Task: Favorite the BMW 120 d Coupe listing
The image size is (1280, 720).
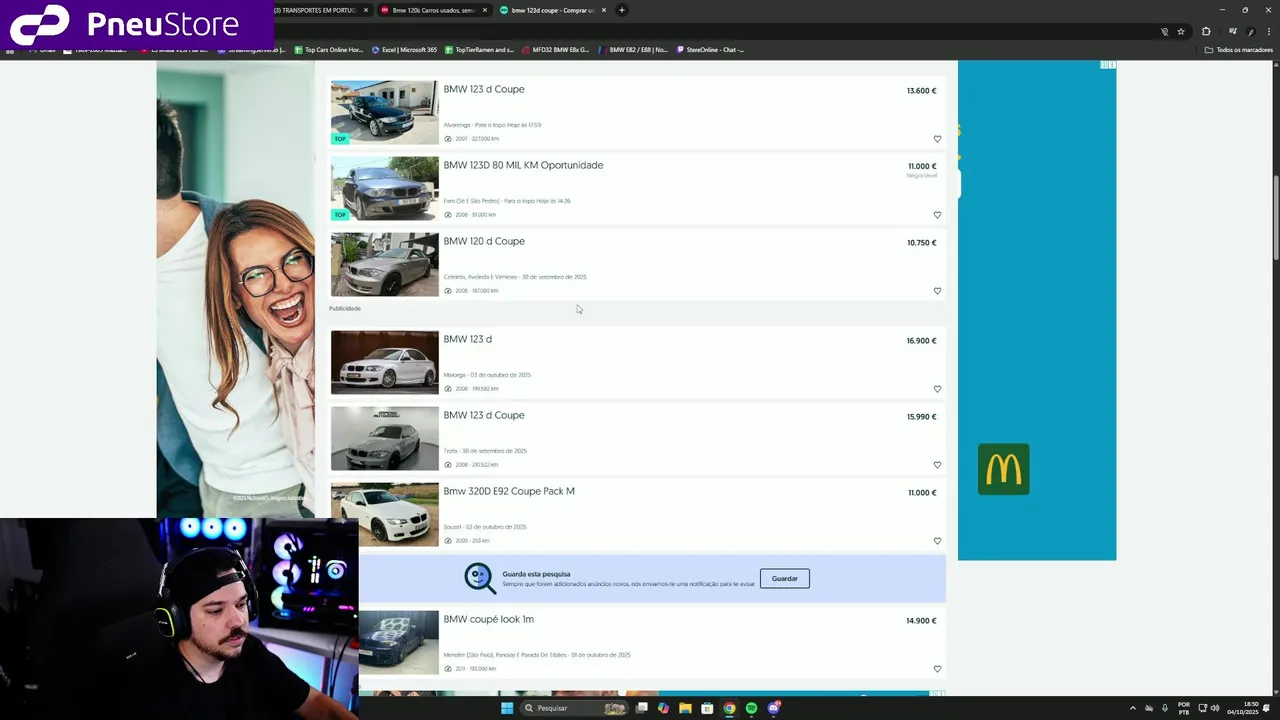Action: [x=937, y=291]
